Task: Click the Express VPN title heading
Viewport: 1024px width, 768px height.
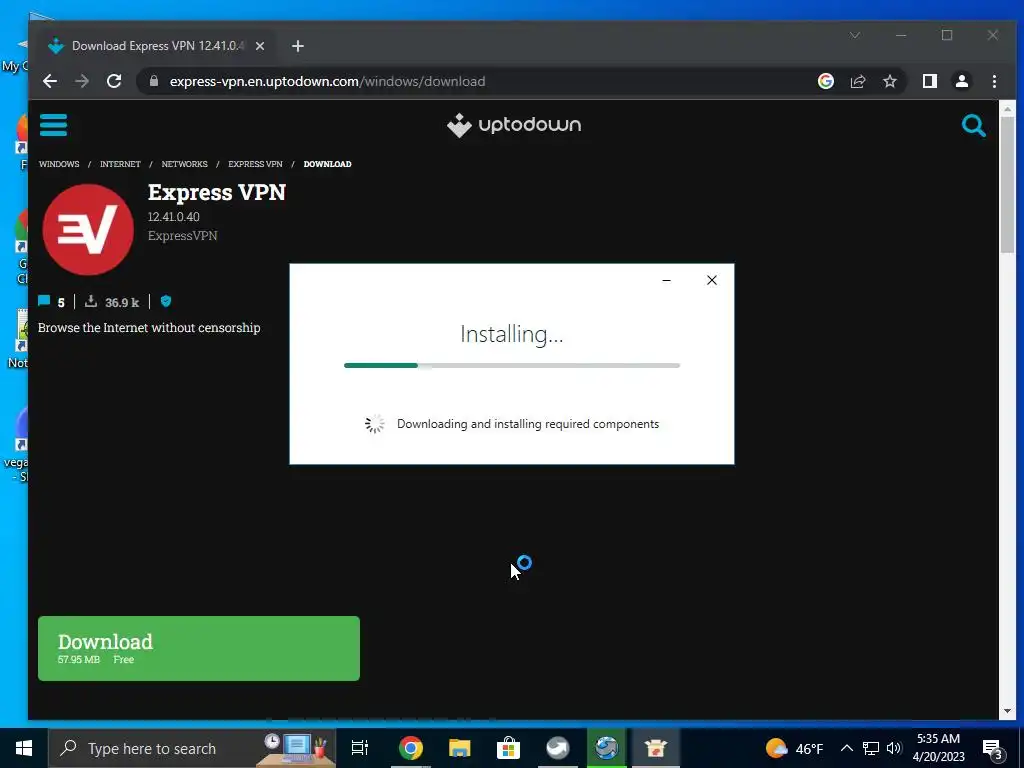Action: 216,193
